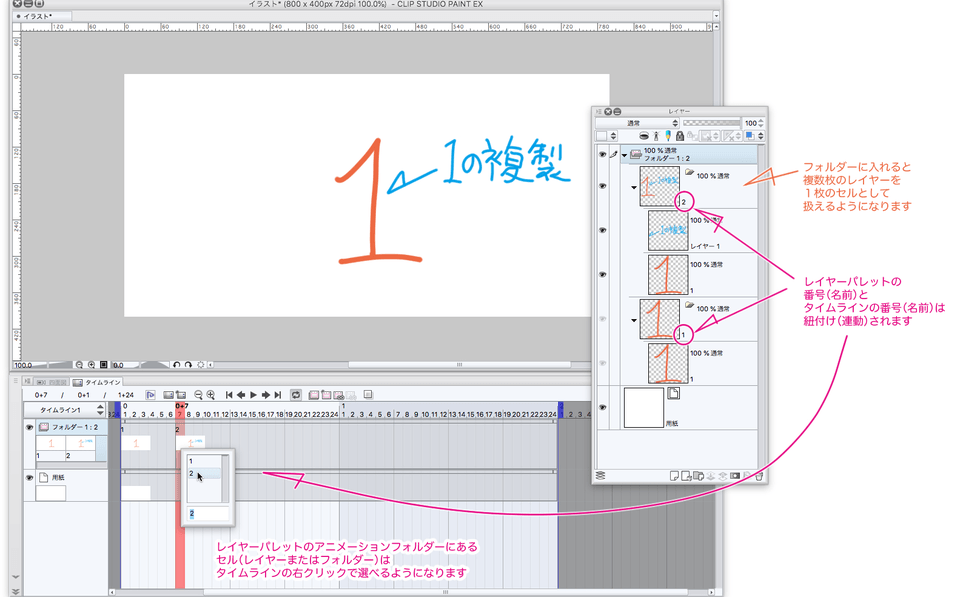Click the layer opacity slider bar
The width and height of the screenshot is (960, 597).
click(x=709, y=123)
